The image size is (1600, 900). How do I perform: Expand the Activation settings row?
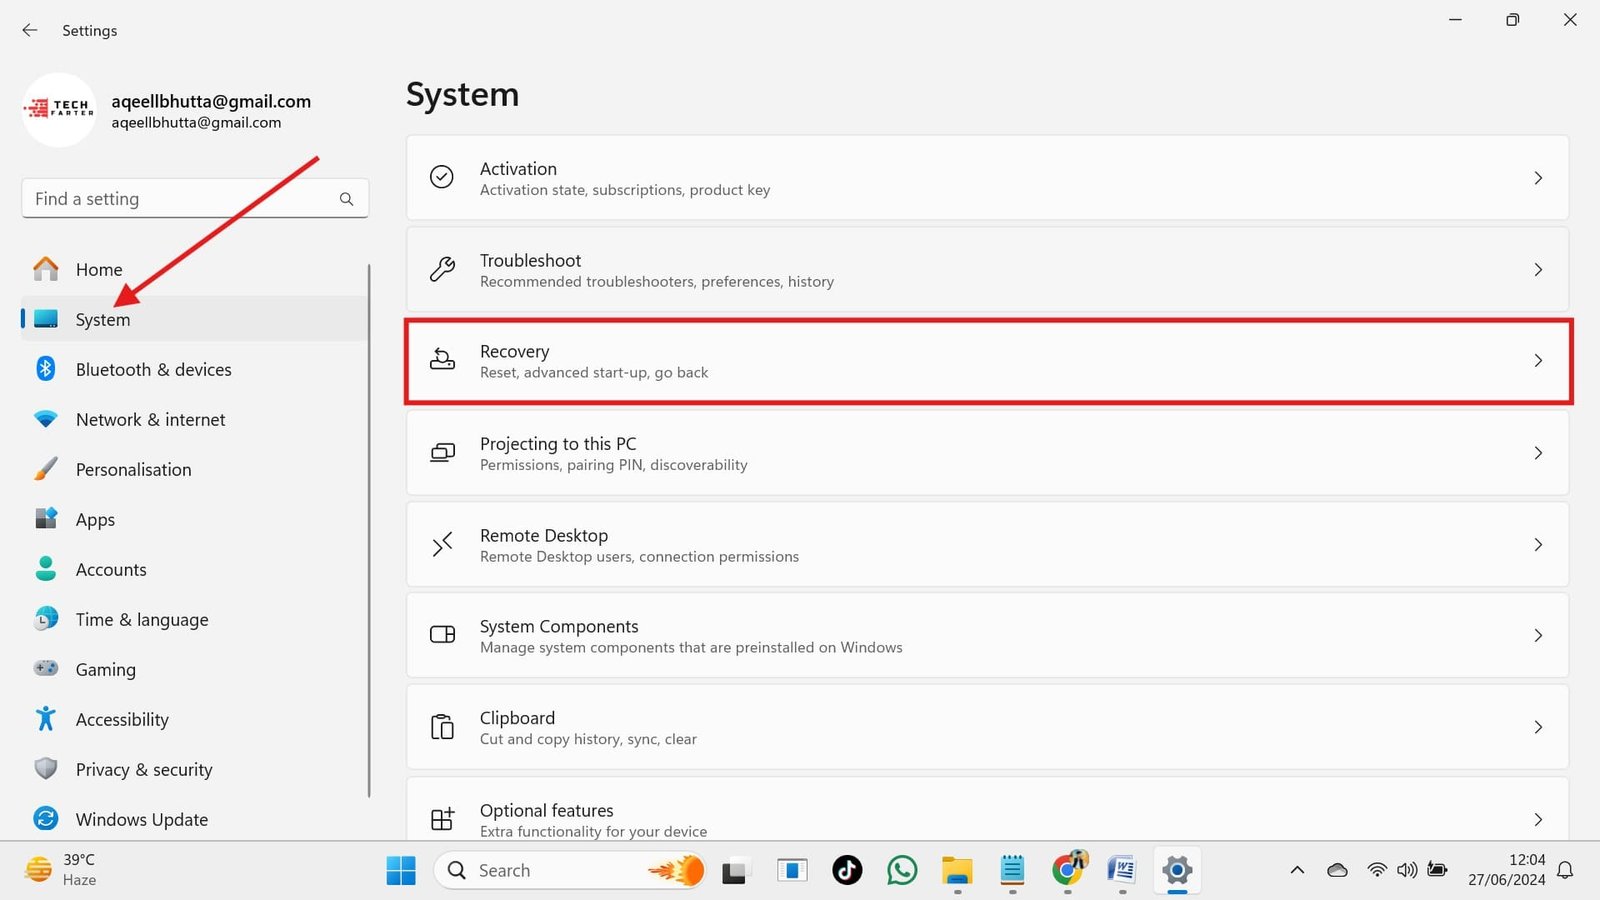coord(988,178)
